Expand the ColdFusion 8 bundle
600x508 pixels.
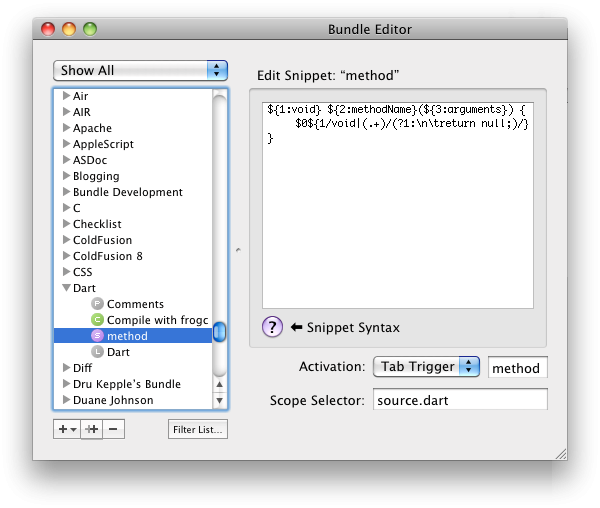66,256
